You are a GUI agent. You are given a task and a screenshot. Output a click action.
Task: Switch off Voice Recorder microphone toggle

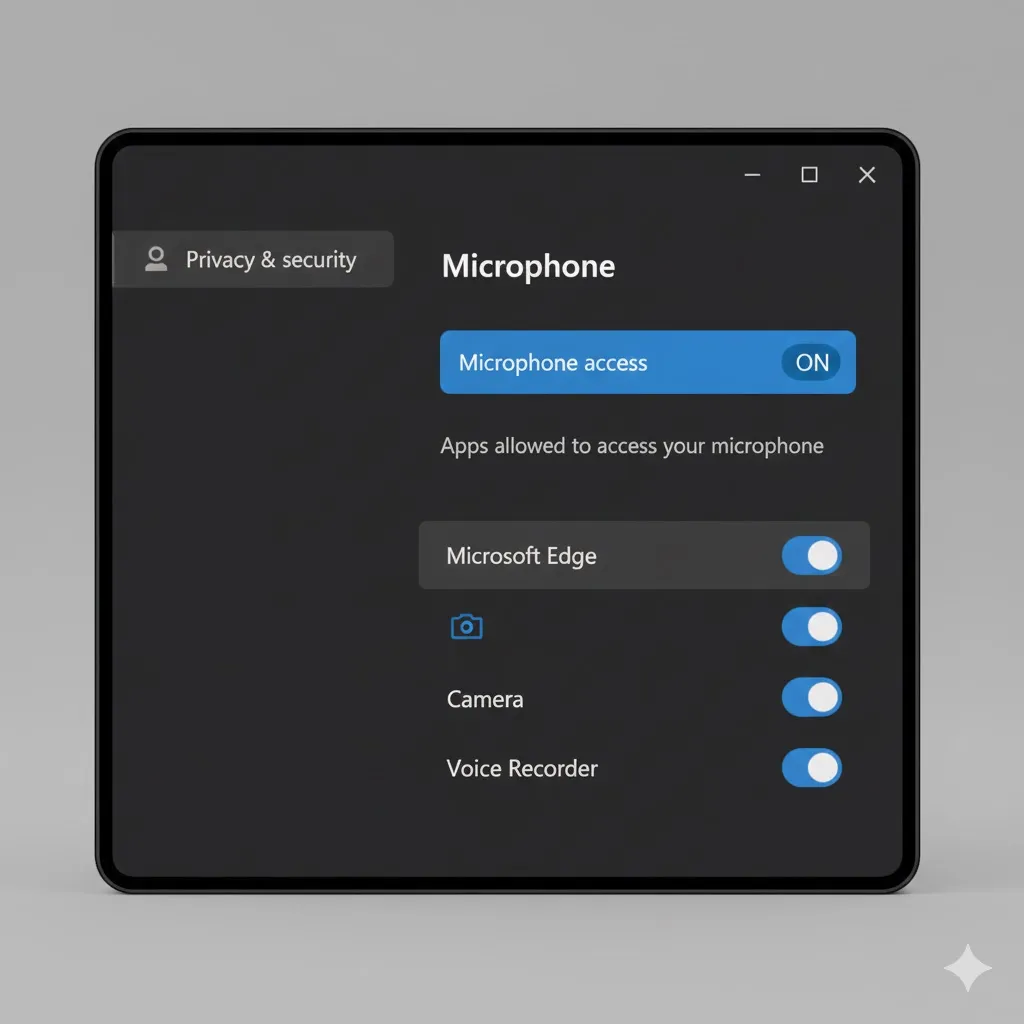(x=811, y=768)
